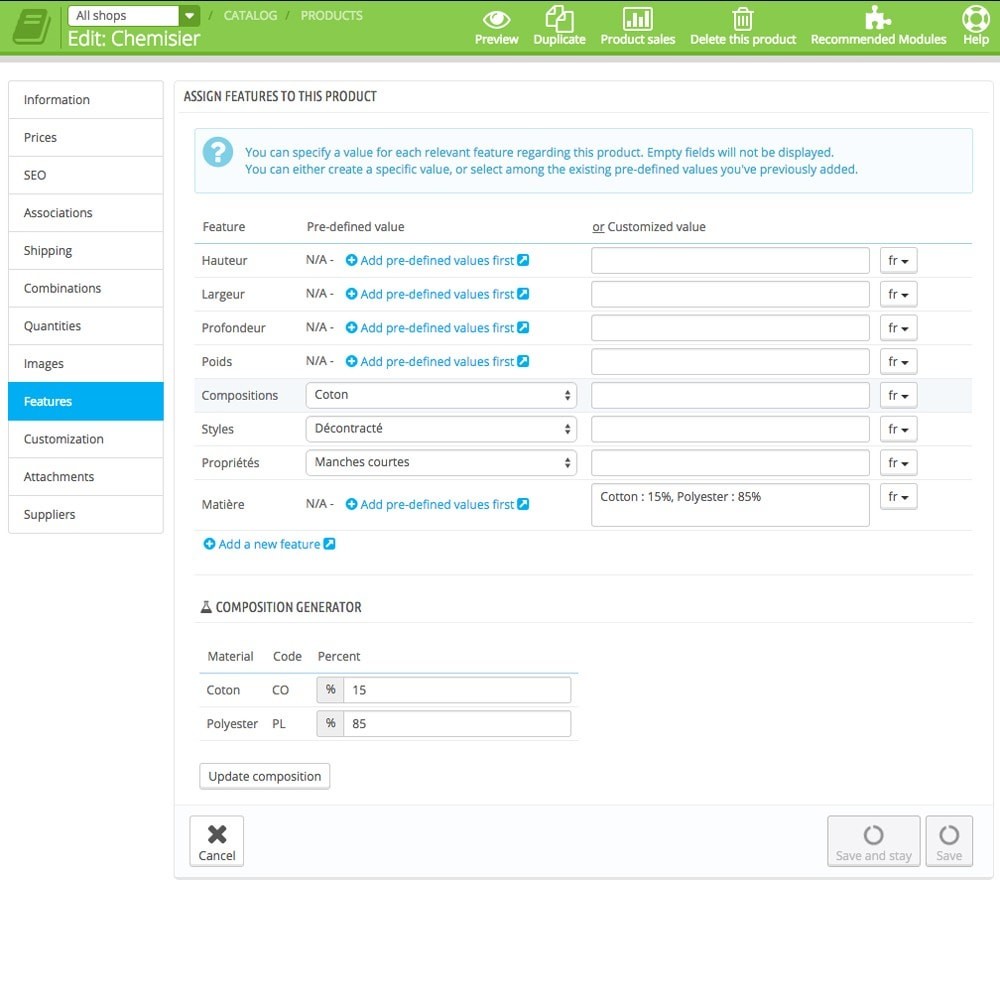Open the Profondeur language fr dropdown

tap(898, 328)
